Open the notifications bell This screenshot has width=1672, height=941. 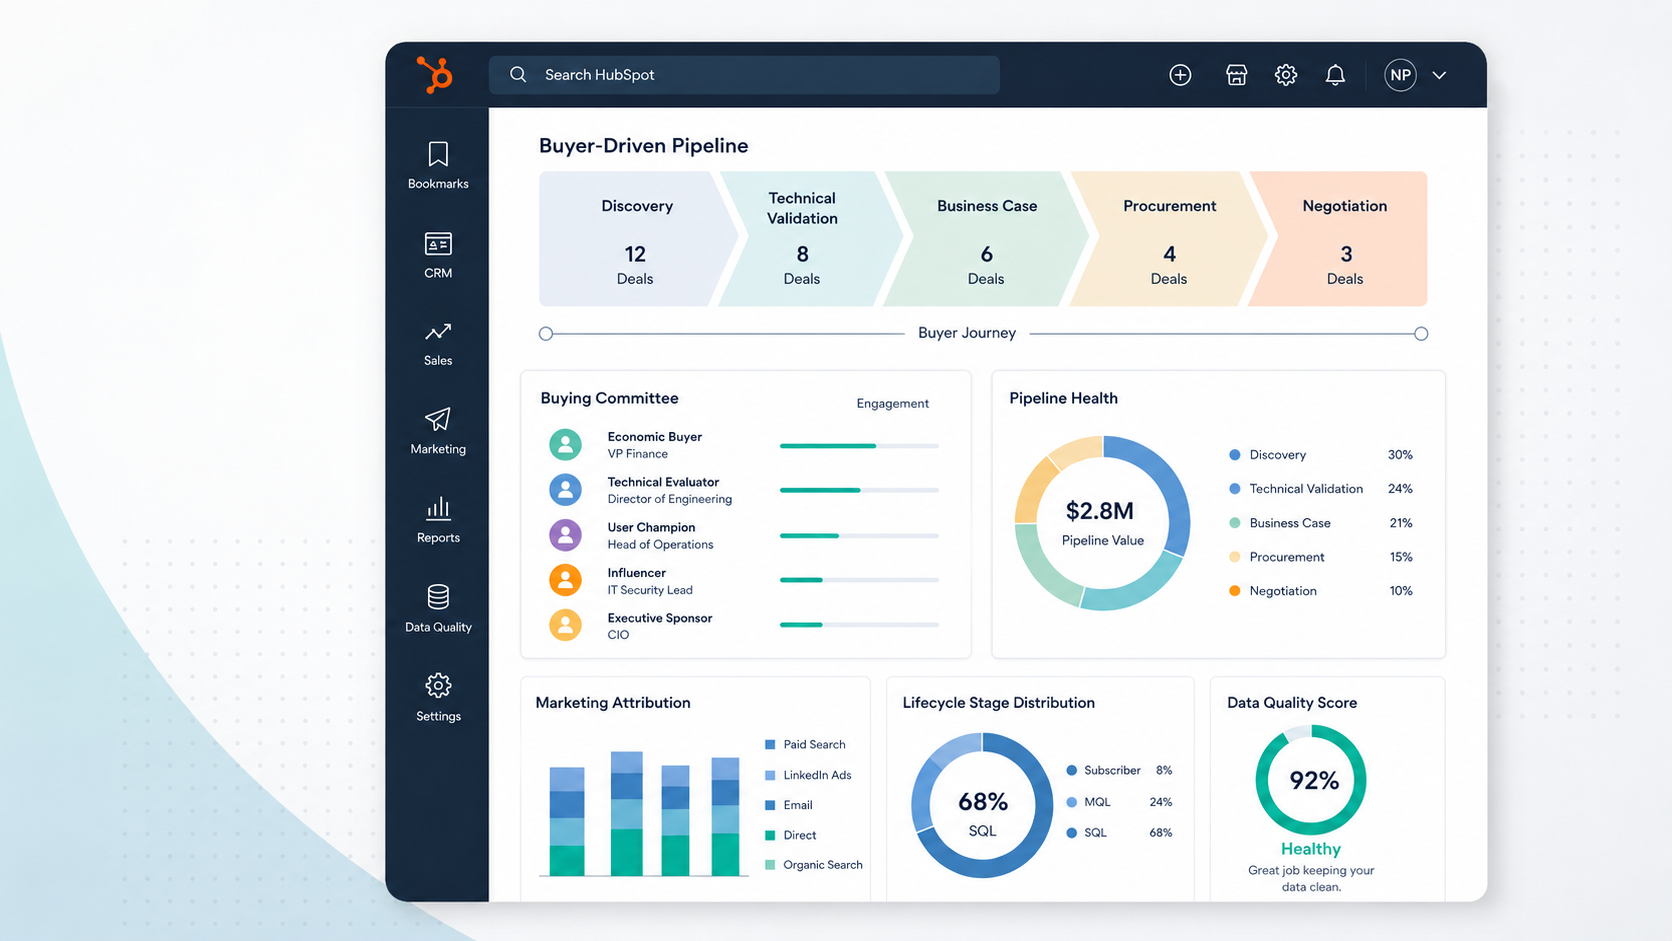point(1335,75)
